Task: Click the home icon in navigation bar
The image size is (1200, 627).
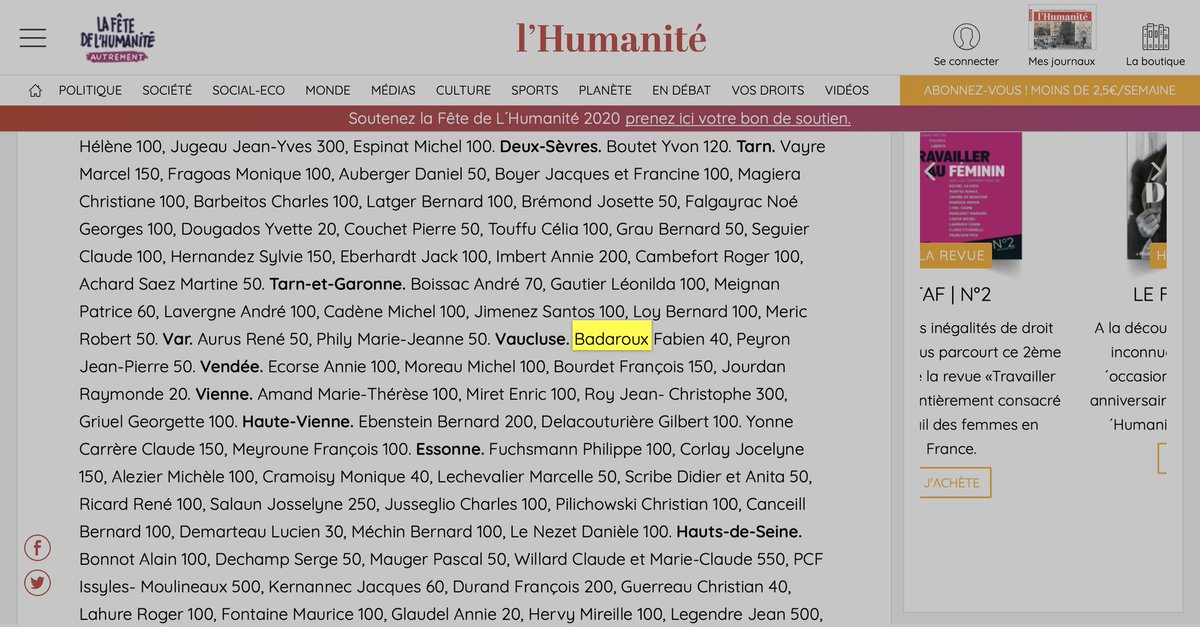Action: (x=36, y=90)
